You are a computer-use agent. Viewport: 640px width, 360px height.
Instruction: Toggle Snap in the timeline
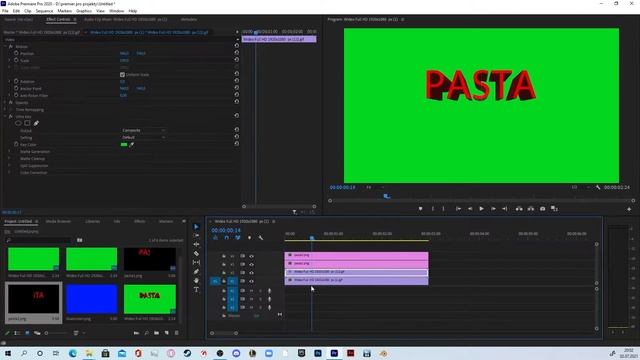[x=227, y=238]
